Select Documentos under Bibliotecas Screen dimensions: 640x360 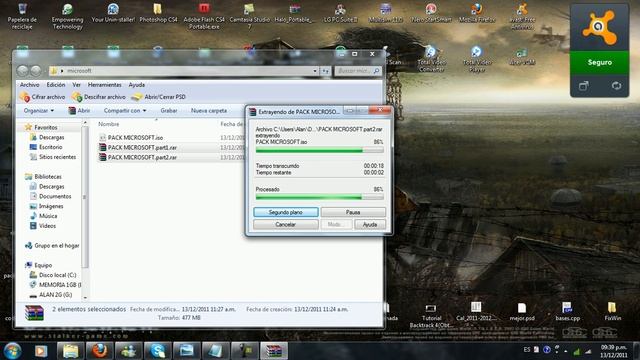pos(55,196)
